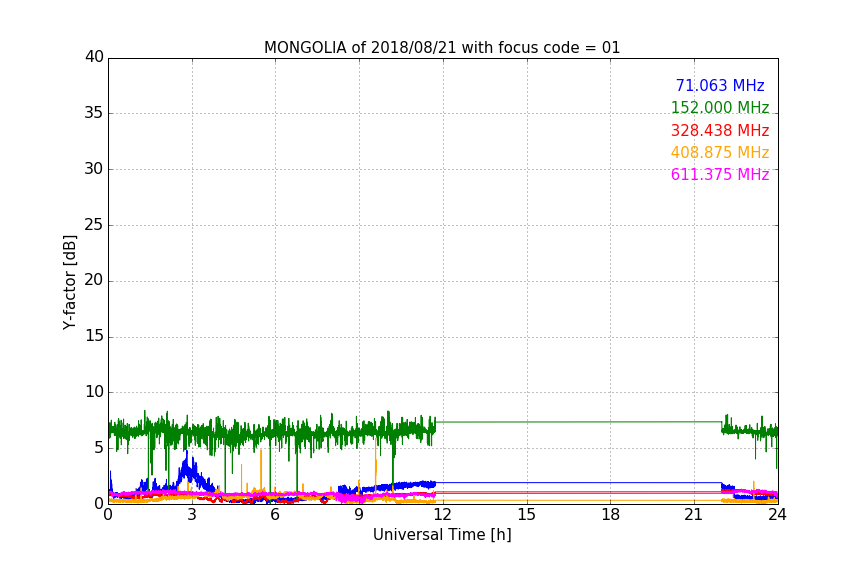Click the x-axis tick label 6
The image size is (864, 576).
[275, 515]
